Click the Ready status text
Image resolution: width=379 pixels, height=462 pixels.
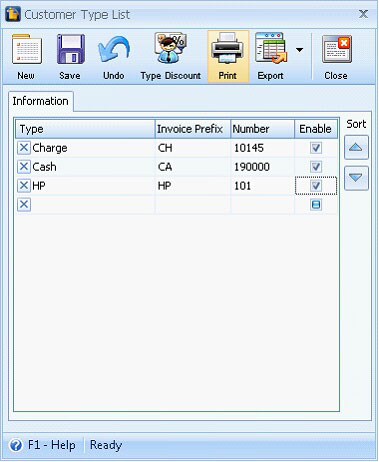106,445
